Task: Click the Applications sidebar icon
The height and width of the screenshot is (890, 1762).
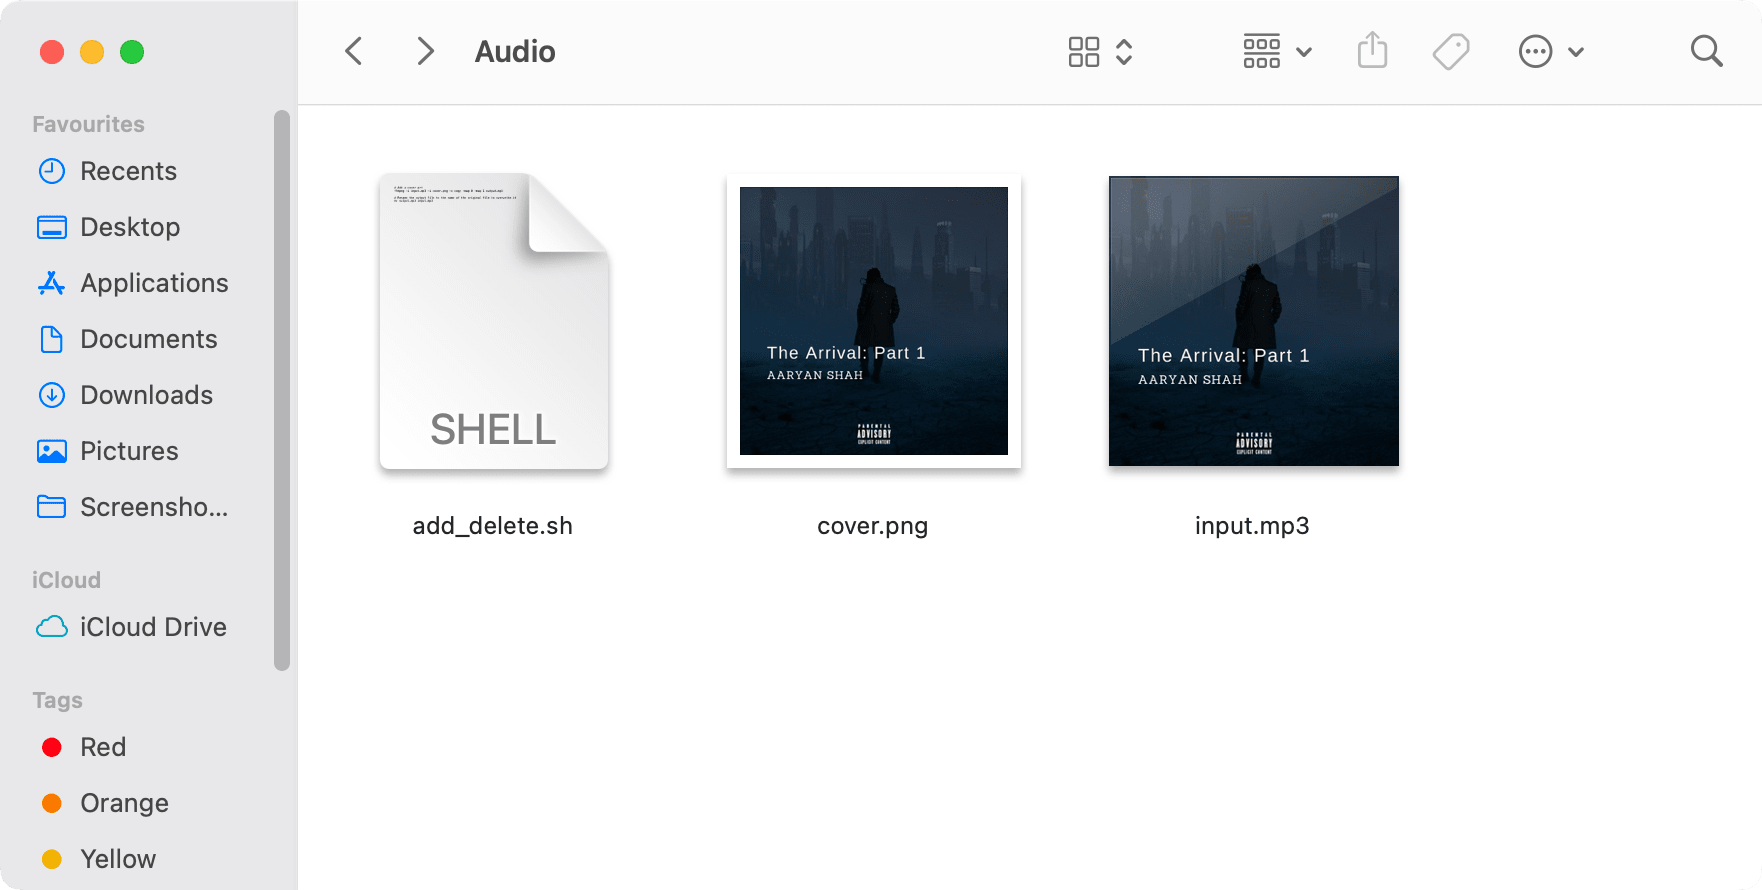Action: pos(52,283)
